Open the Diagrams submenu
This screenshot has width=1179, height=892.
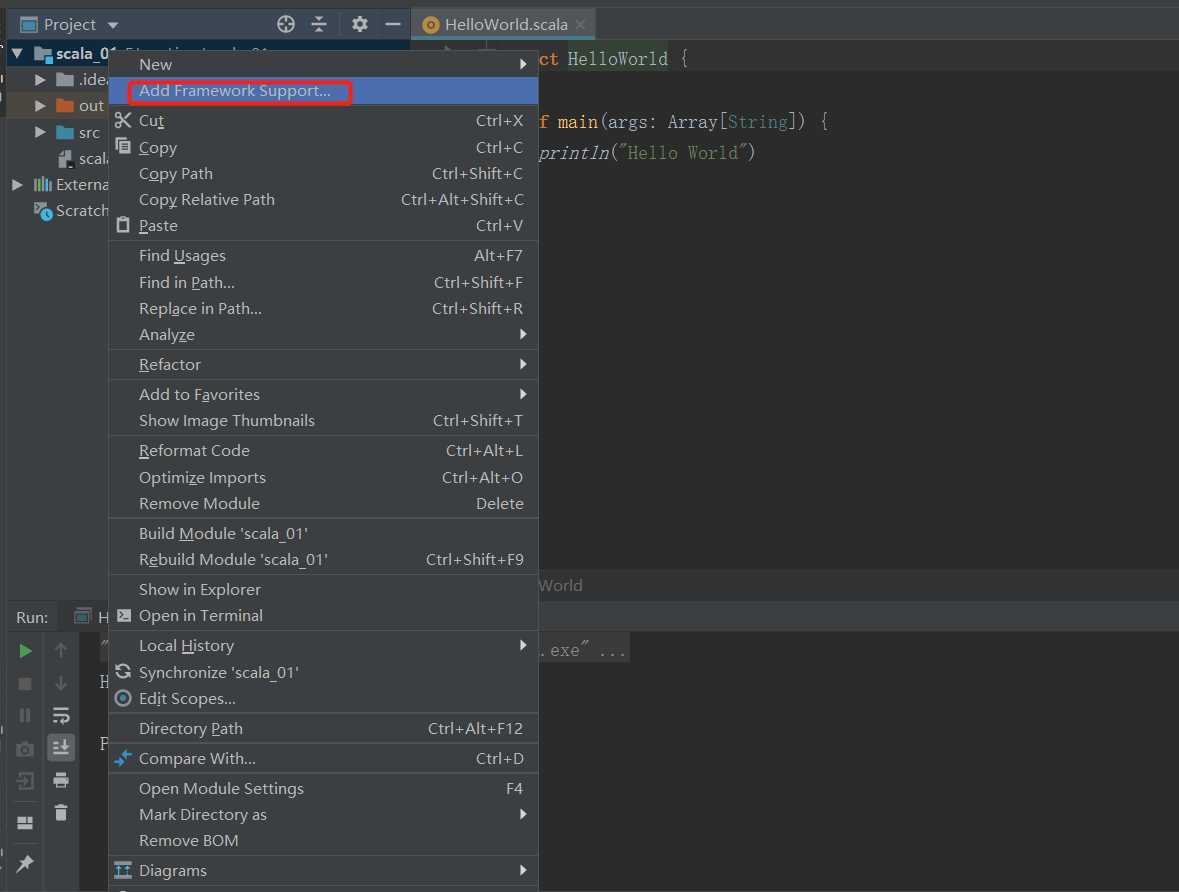click(x=323, y=870)
